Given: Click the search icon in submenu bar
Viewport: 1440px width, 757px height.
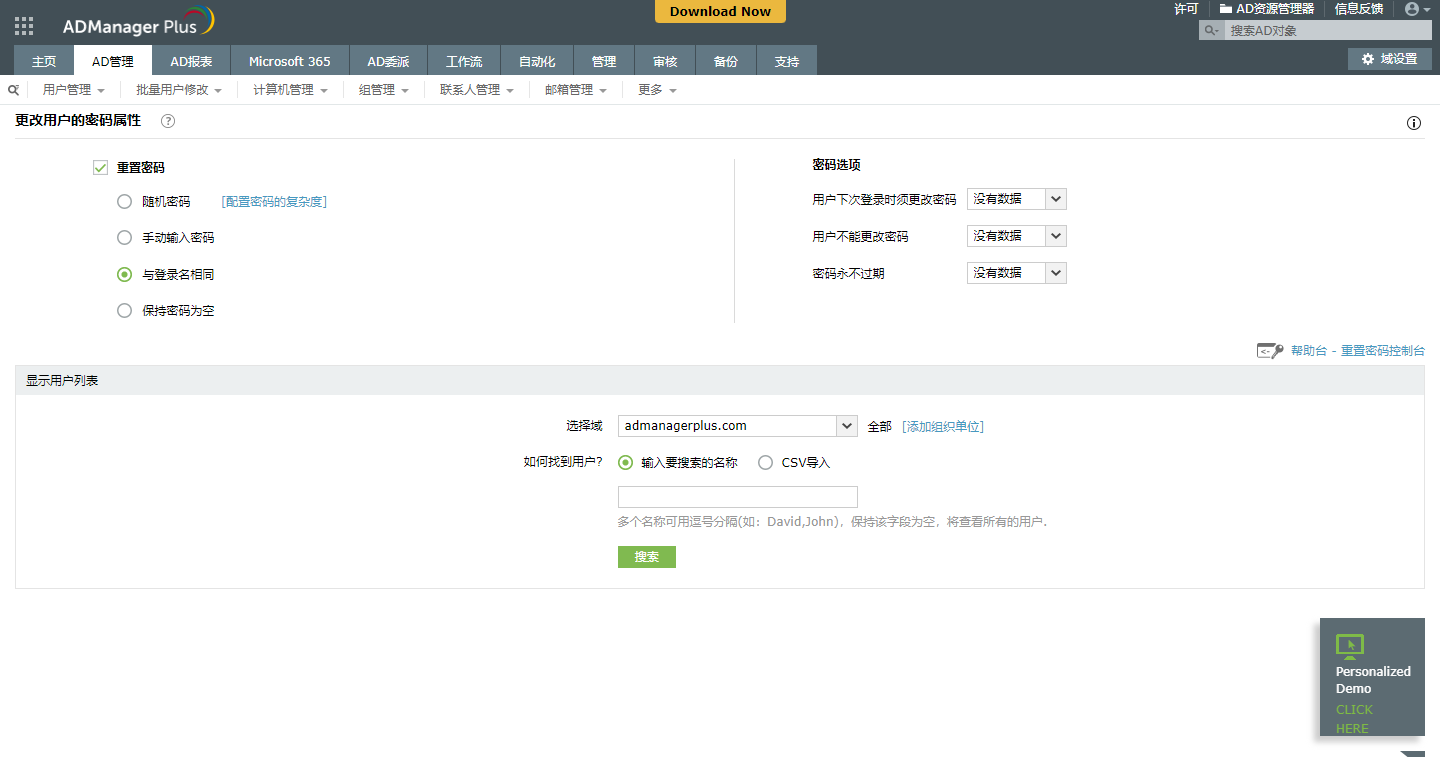Looking at the screenshot, I should click(x=13, y=90).
